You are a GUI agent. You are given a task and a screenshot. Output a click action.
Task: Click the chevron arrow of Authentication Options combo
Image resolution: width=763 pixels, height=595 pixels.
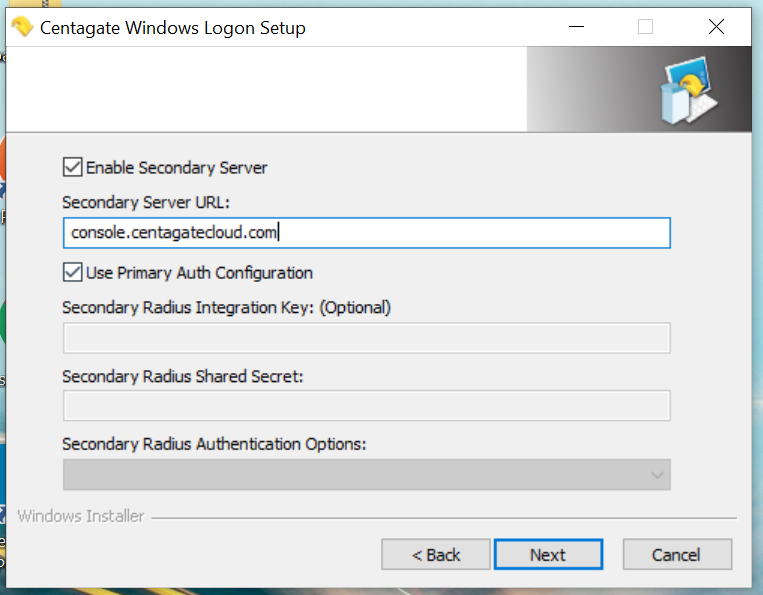[657, 475]
